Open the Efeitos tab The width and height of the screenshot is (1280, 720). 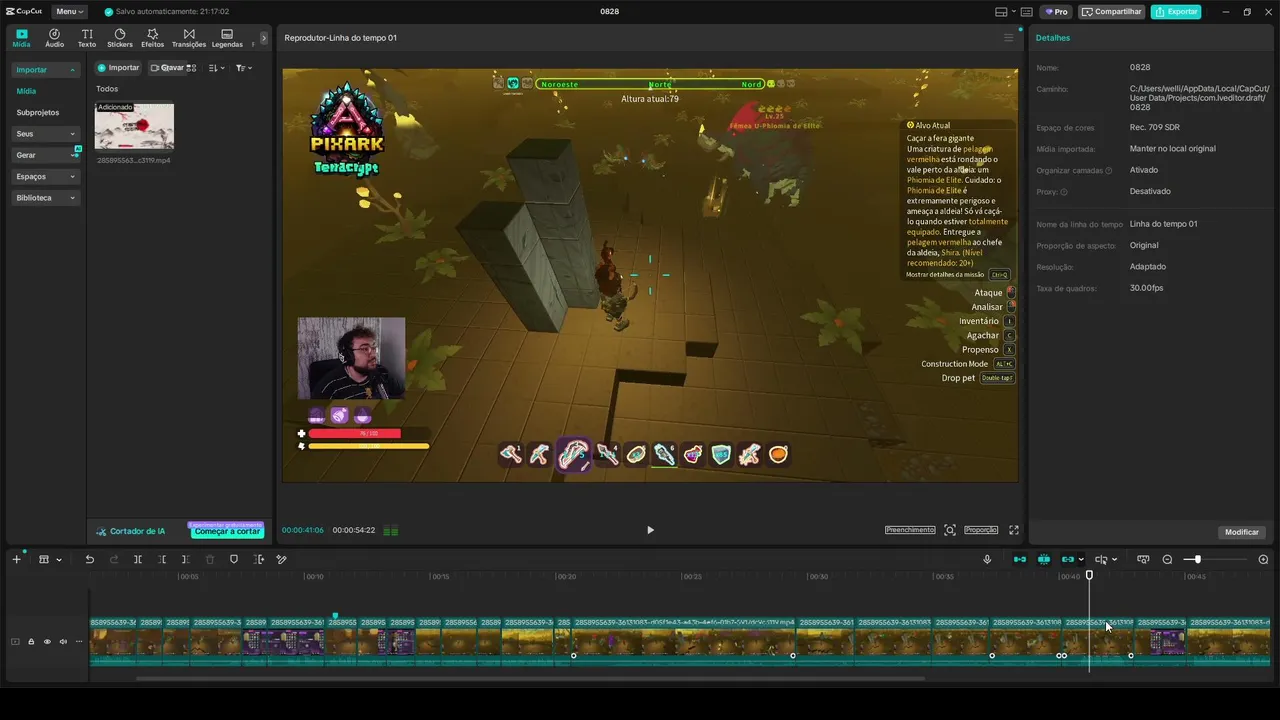point(152,38)
